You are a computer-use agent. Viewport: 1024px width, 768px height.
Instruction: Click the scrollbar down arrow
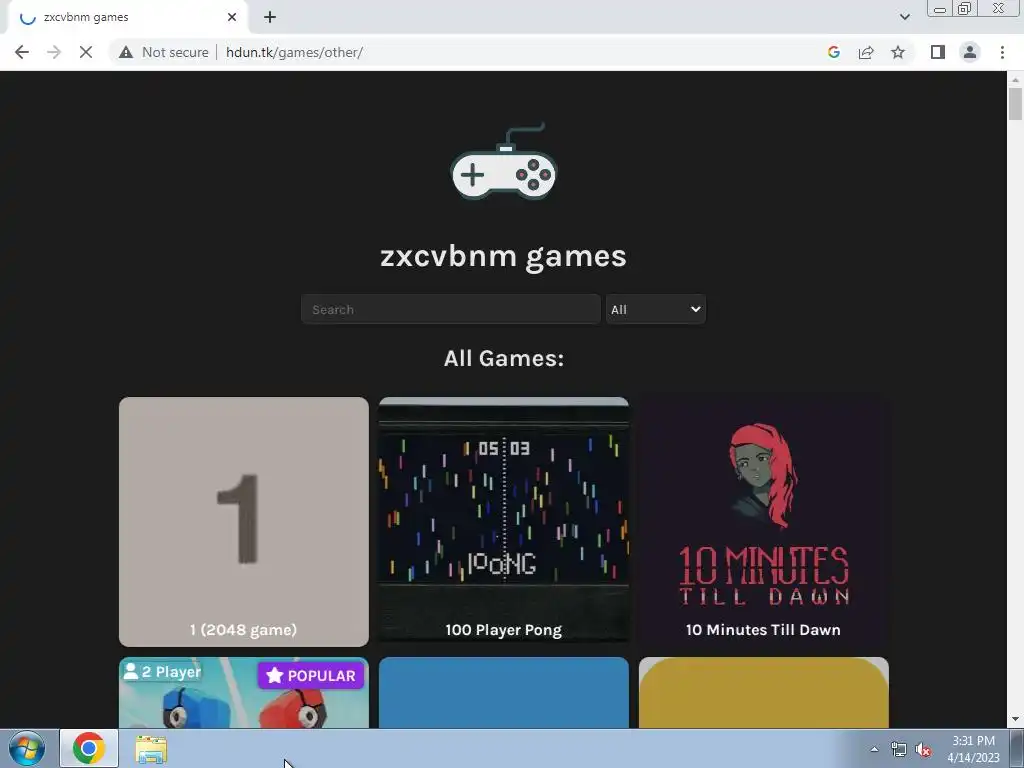[x=1015, y=720]
